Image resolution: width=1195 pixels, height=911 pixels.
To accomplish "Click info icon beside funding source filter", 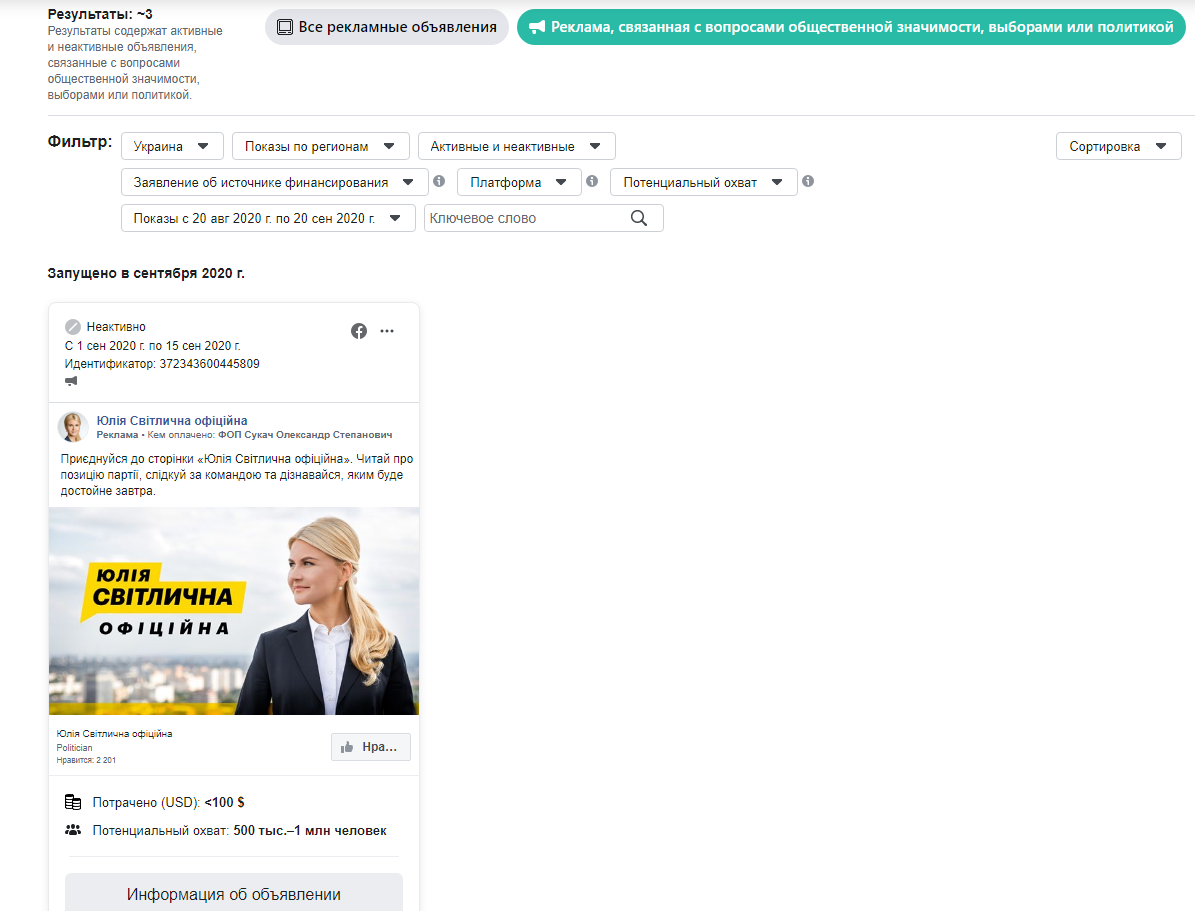I will click(x=438, y=181).
